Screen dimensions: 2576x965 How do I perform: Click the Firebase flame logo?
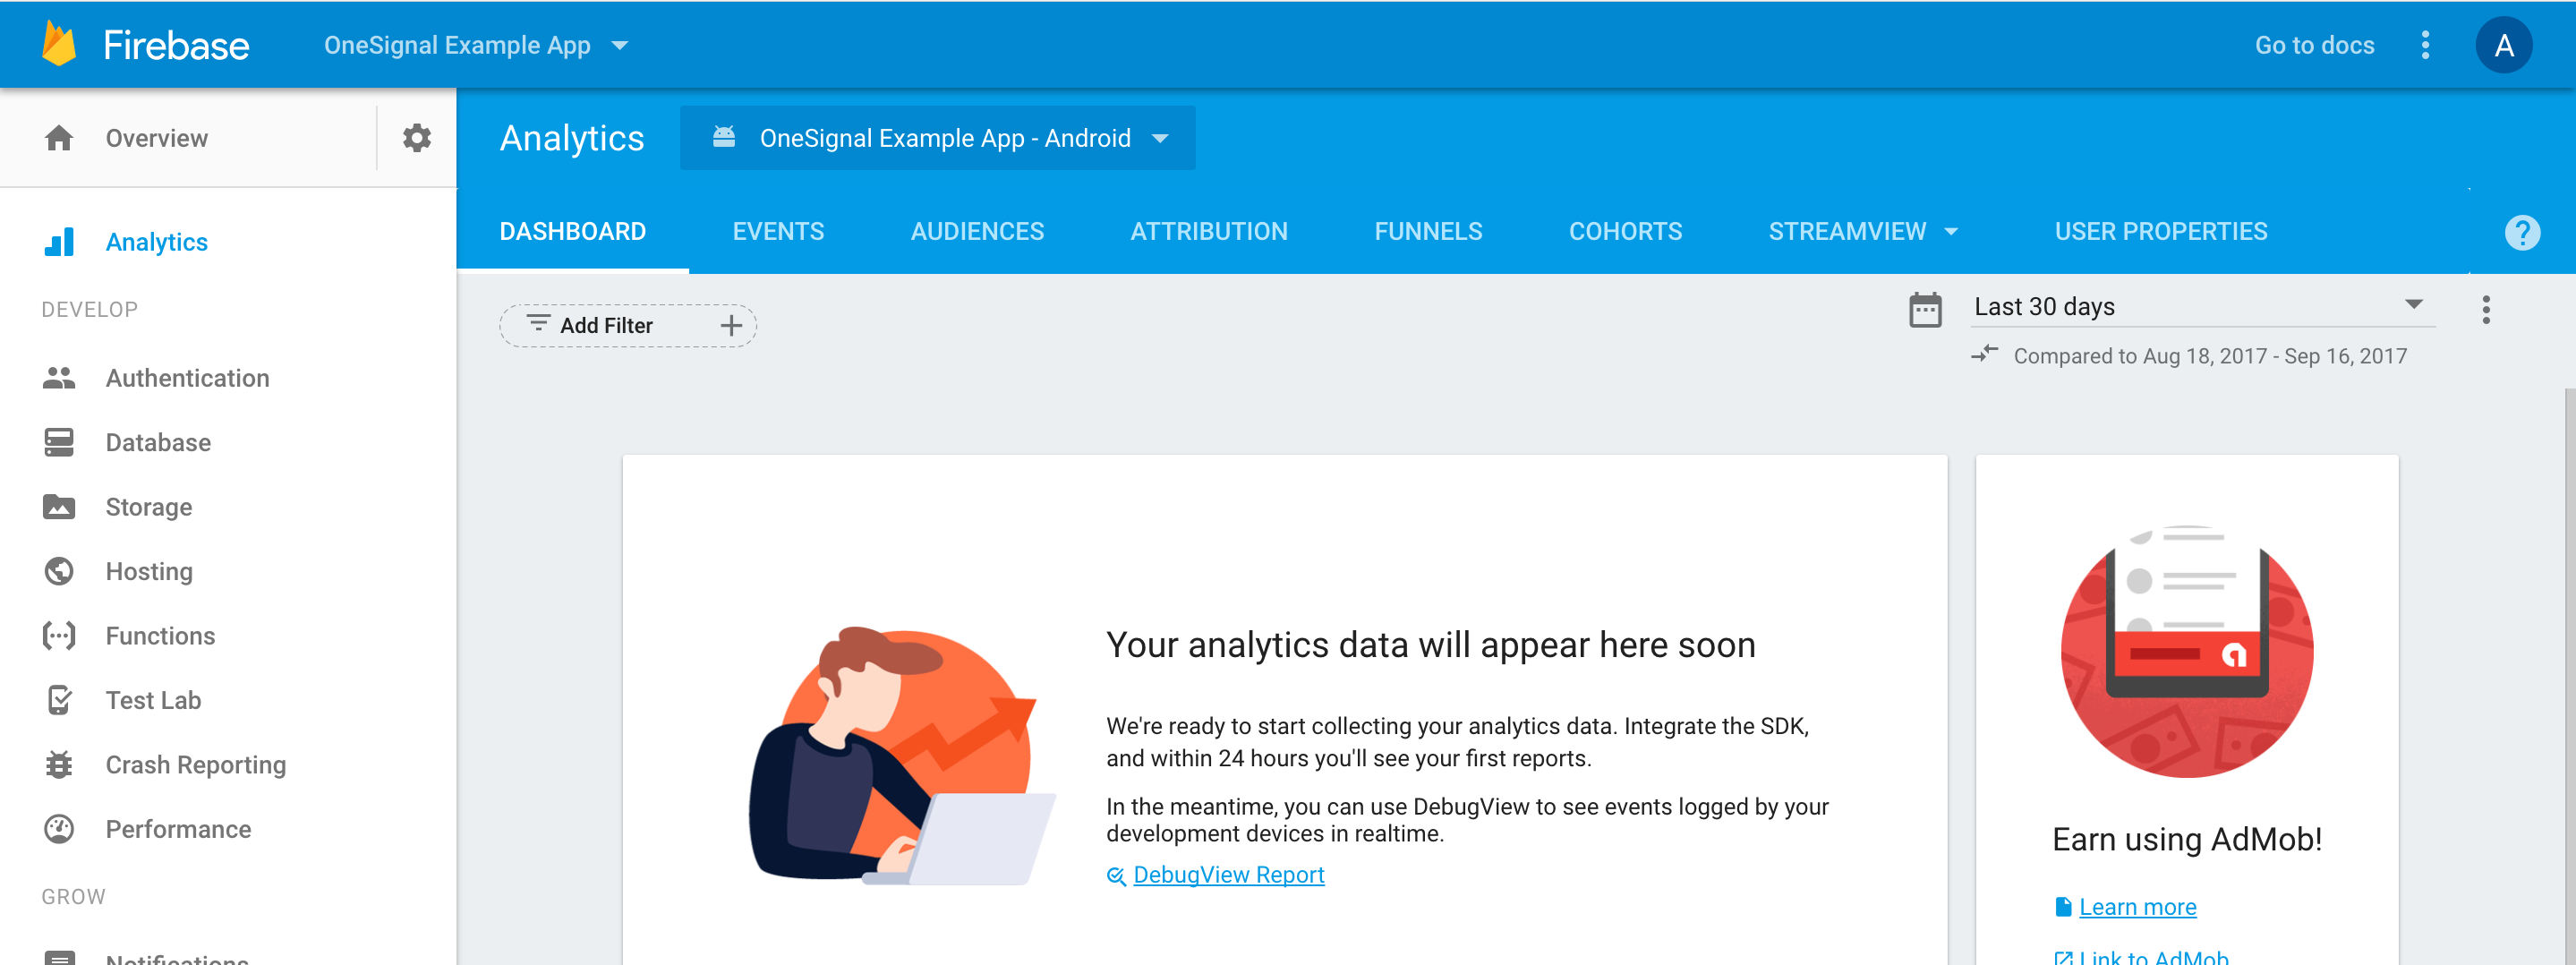(59, 45)
